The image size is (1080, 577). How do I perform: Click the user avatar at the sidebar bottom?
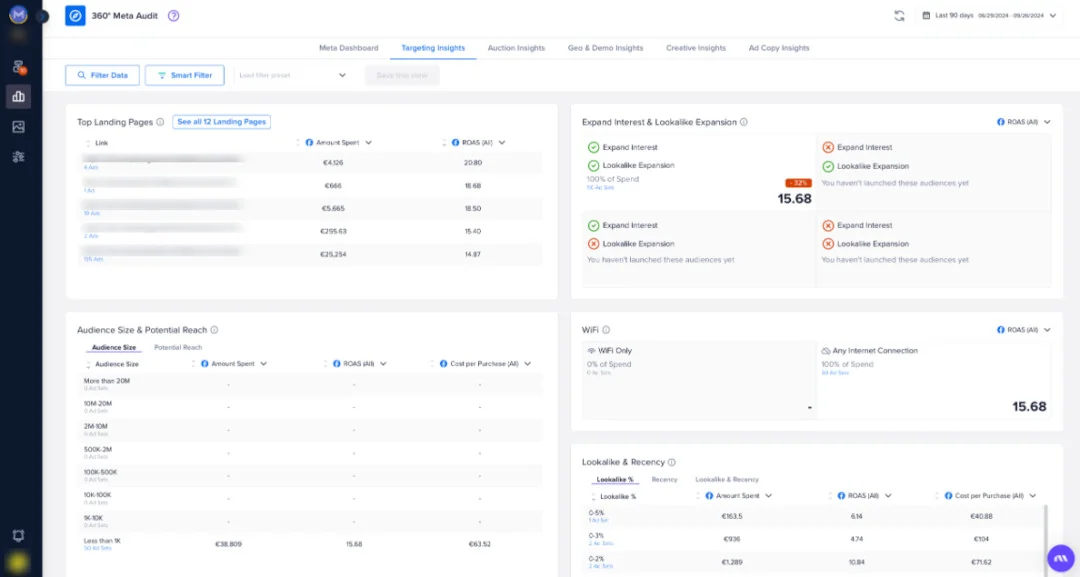pos(18,563)
